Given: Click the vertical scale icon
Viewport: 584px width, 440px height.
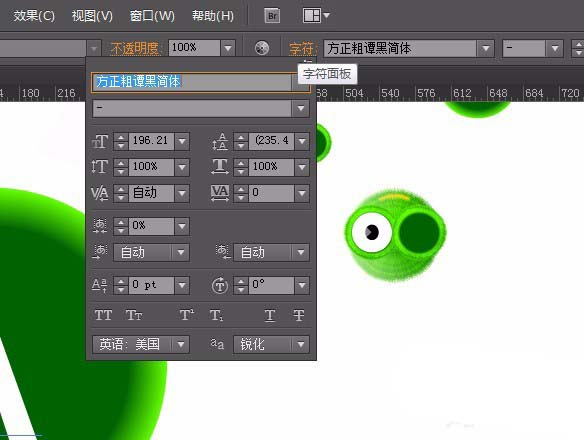Looking at the screenshot, I should [100, 167].
